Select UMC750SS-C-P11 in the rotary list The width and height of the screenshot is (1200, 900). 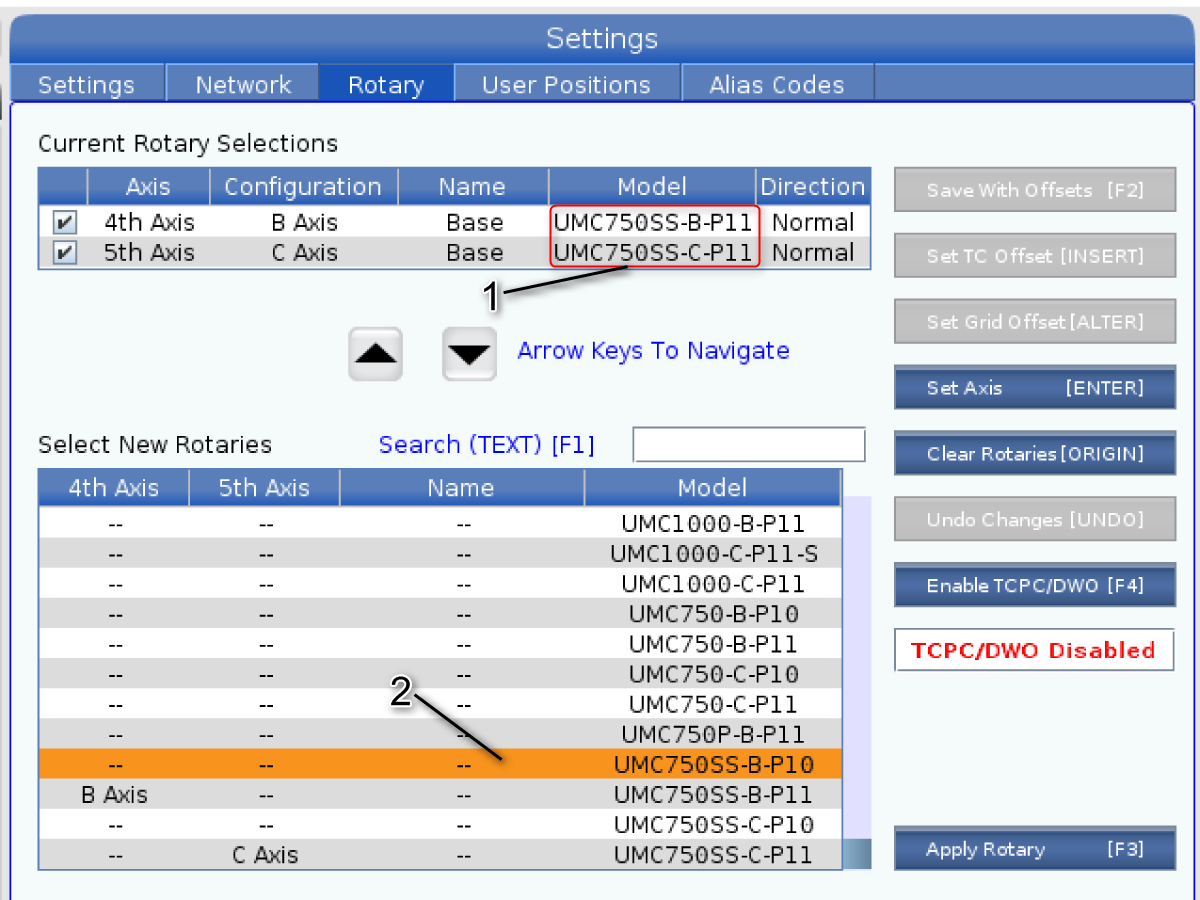pos(440,854)
